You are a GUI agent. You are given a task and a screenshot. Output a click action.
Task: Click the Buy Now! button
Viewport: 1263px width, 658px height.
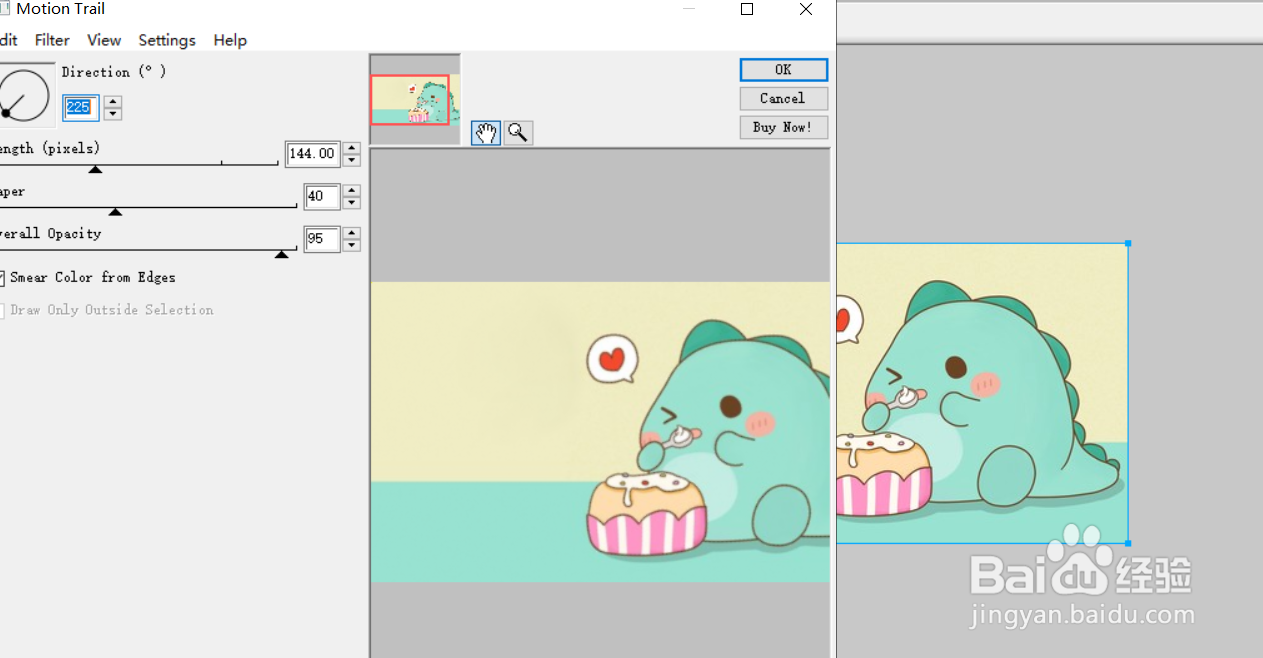784,127
